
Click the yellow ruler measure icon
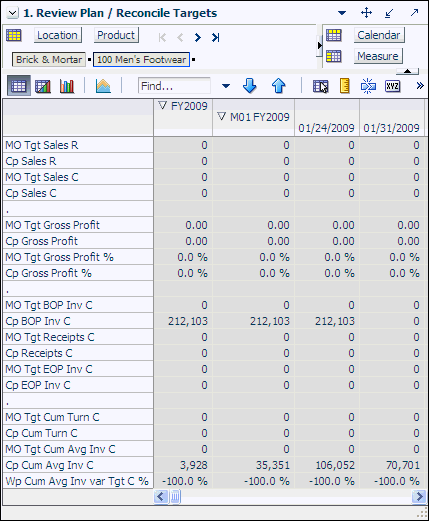[x=345, y=86]
